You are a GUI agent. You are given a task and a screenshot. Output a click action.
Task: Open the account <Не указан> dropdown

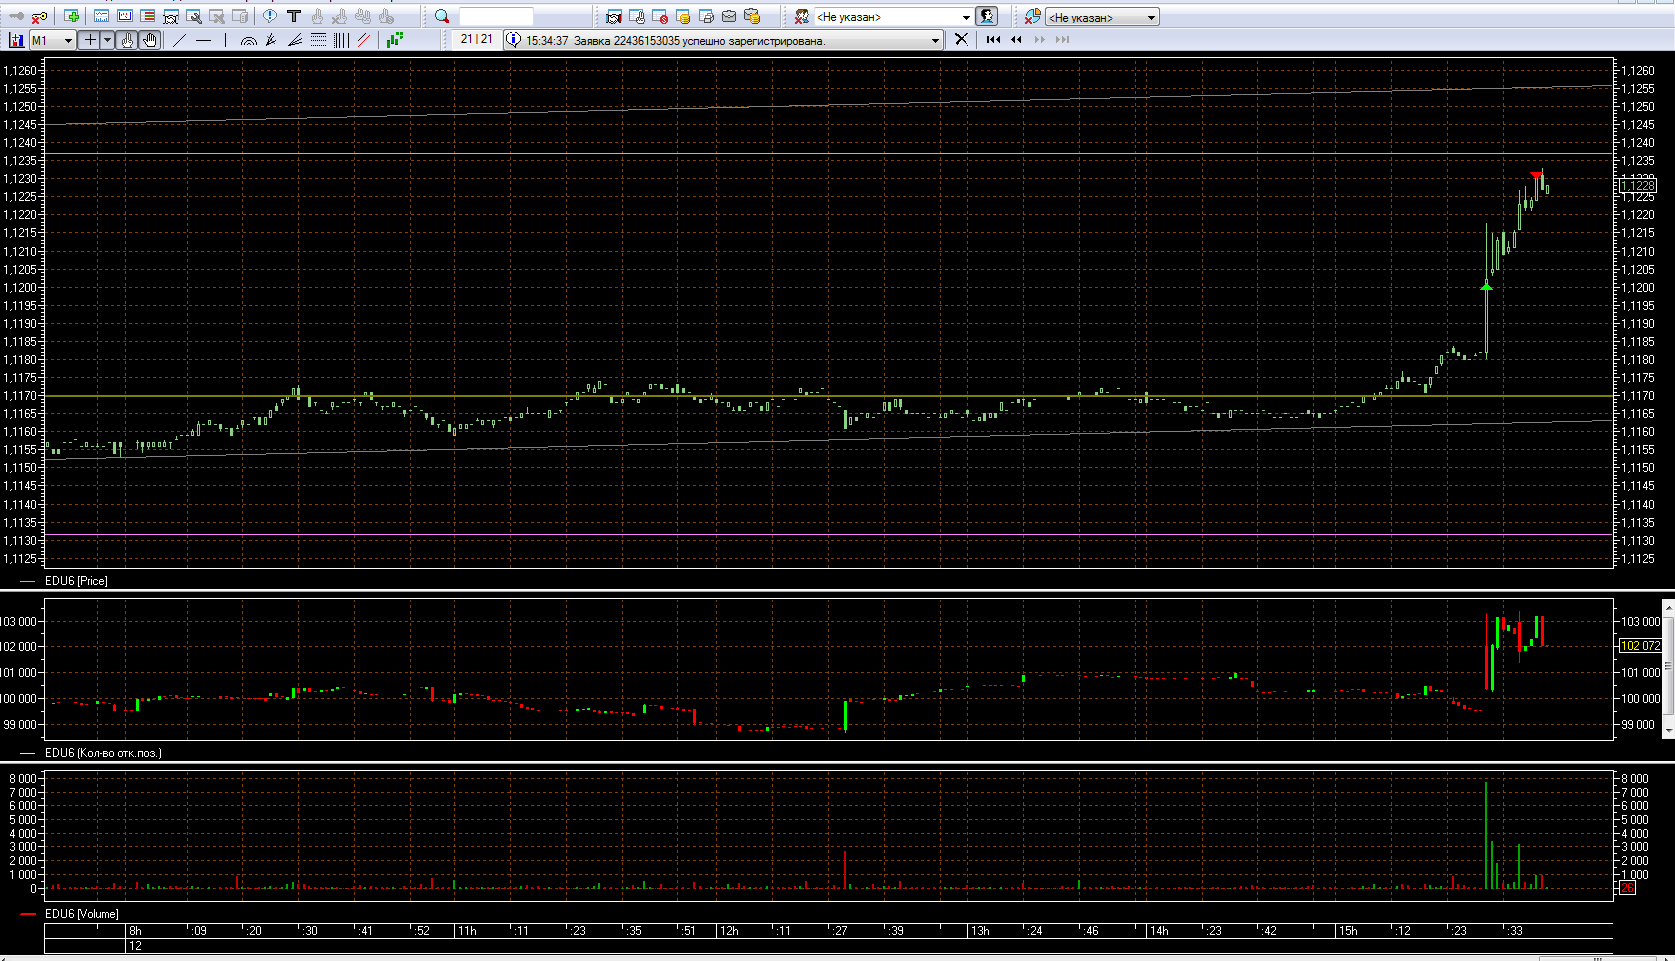coord(1101,17)
